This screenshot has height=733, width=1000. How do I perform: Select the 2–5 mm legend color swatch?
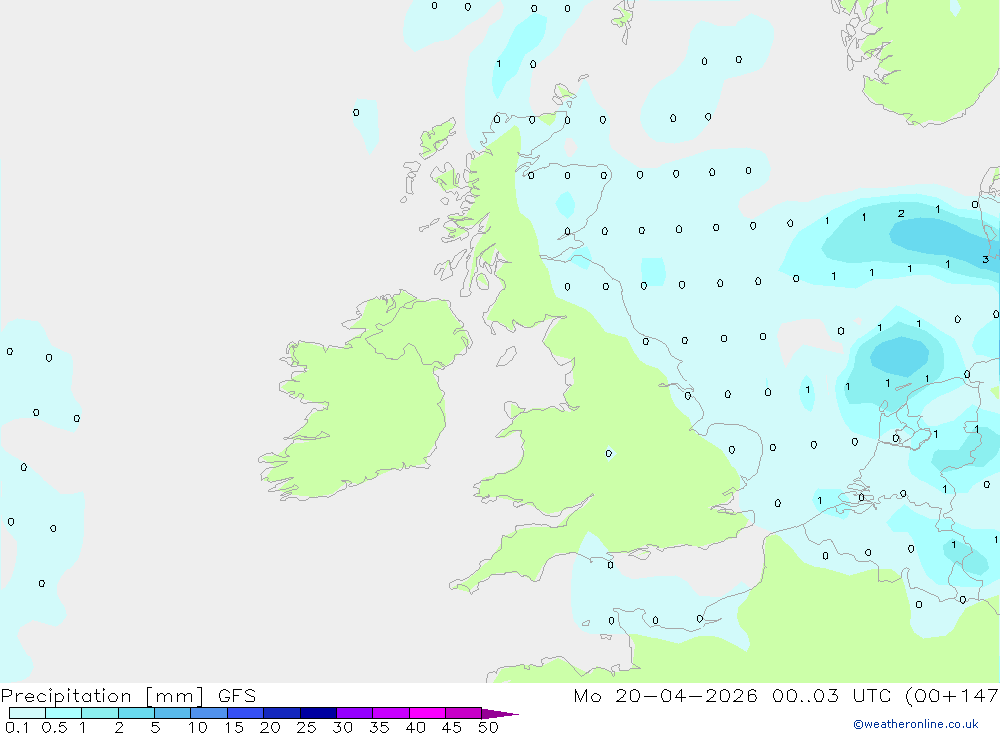click(136, 713)
